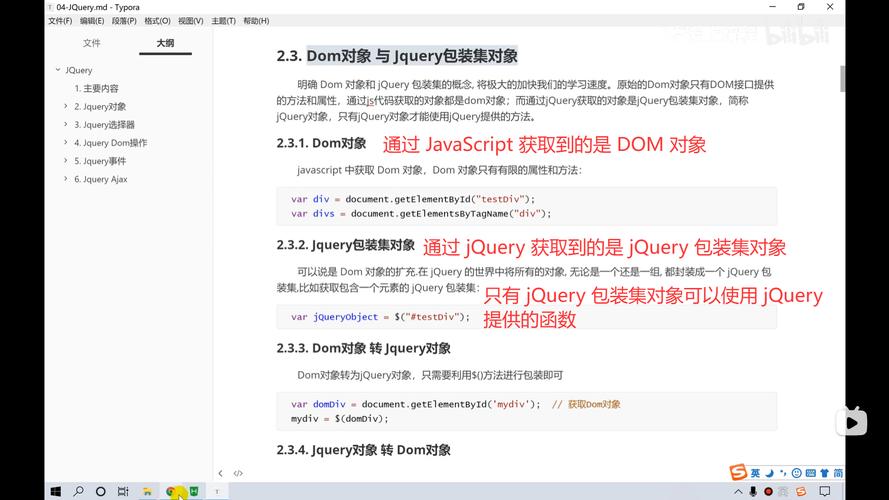The height and width of the screenshot is (500, 889).
Task: Expand the 3. Jquery选择器 outline arrow
Action: [x=66, y=124]
